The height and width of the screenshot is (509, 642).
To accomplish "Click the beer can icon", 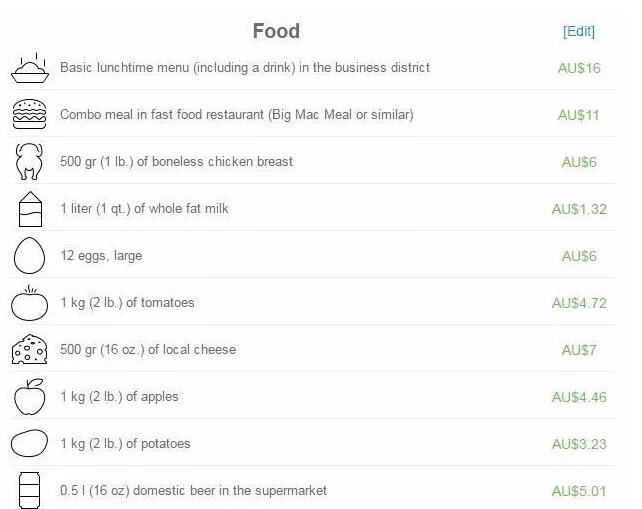I will [x=30, y=490].
